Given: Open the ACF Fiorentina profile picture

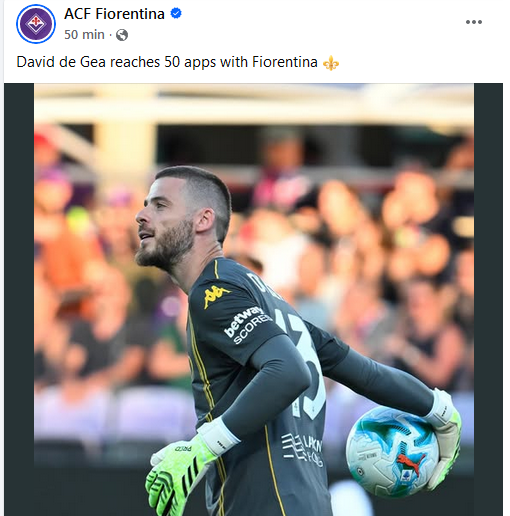Looking at the screenshot, I should point(36,24).
